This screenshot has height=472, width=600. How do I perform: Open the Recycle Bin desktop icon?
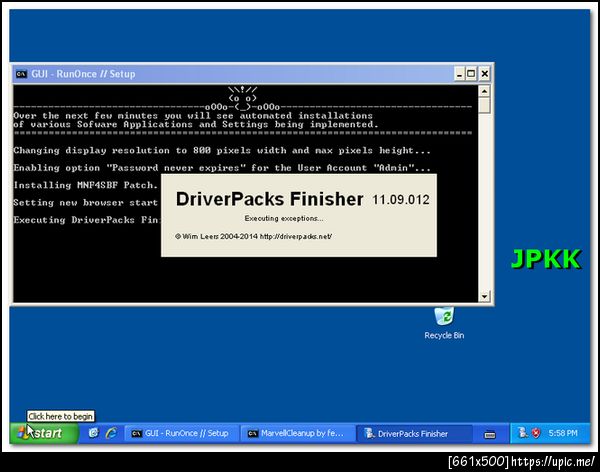(x=444, y=323)
